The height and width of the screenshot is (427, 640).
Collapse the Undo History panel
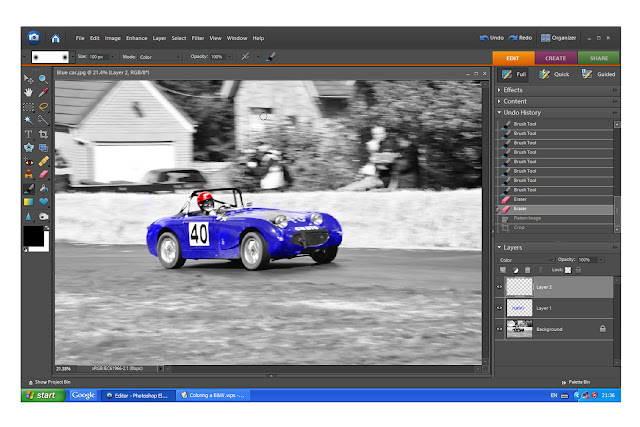click(x=523, y=112)
